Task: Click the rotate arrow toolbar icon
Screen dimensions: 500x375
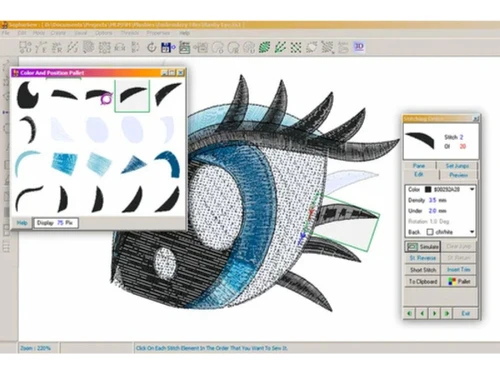Action: (152, 47)
